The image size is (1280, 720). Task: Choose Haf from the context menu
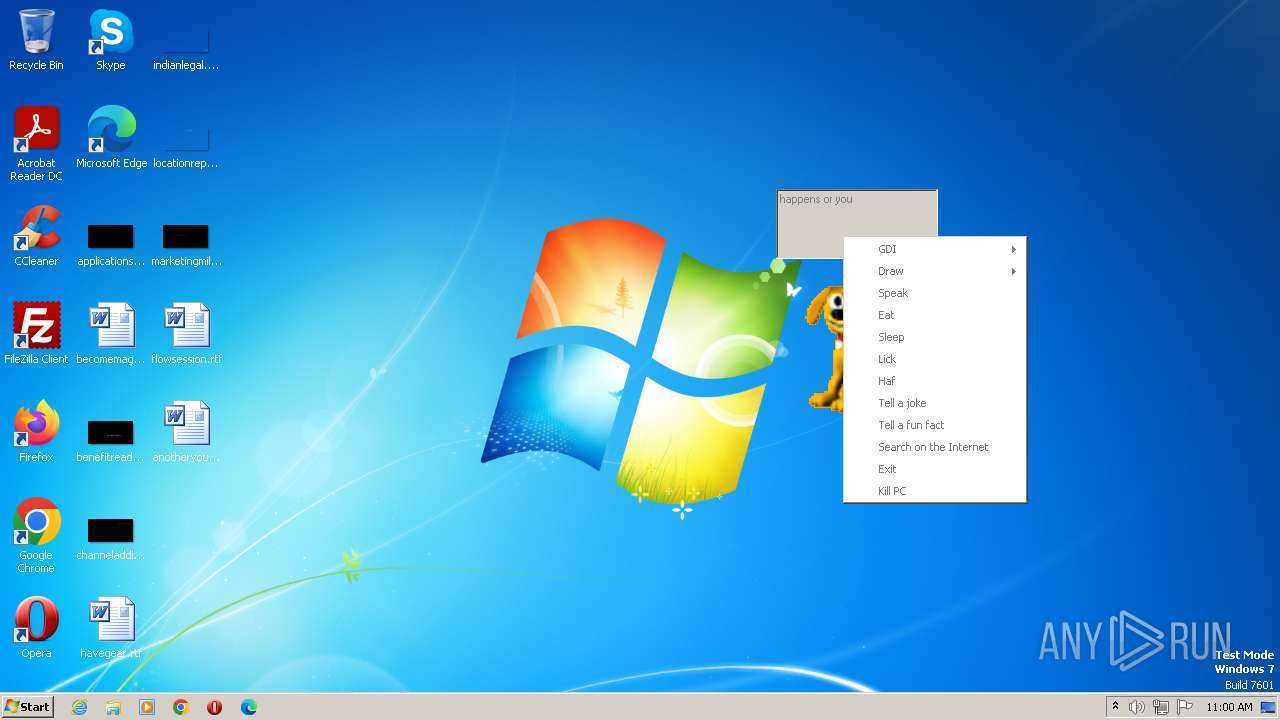click(935, 381)
